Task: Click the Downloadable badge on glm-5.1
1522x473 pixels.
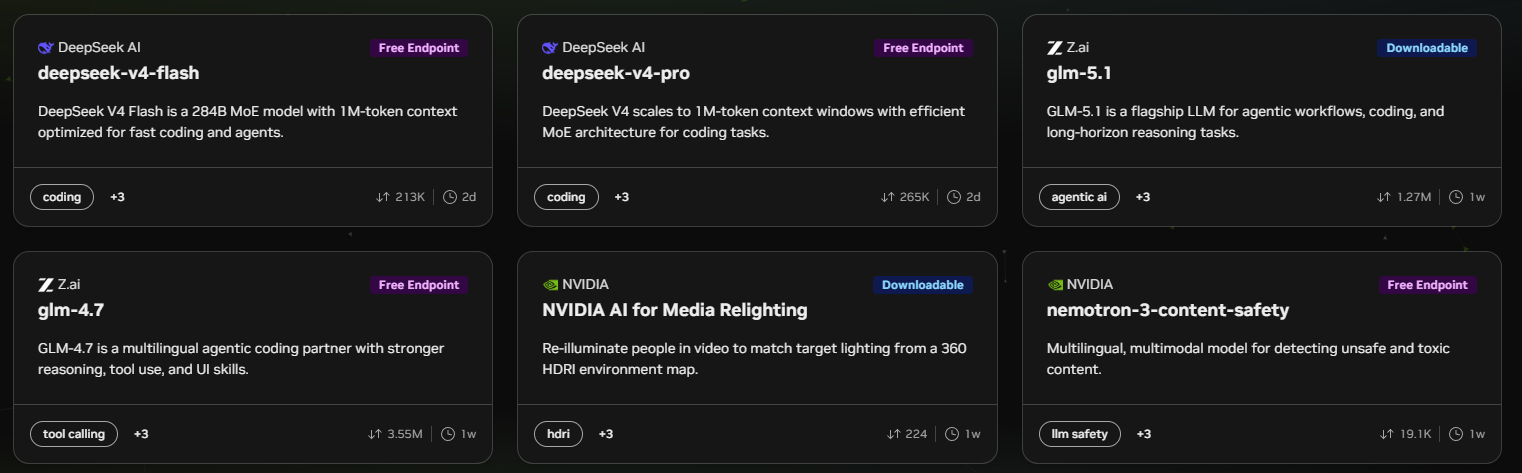Action: (1427, 48)
